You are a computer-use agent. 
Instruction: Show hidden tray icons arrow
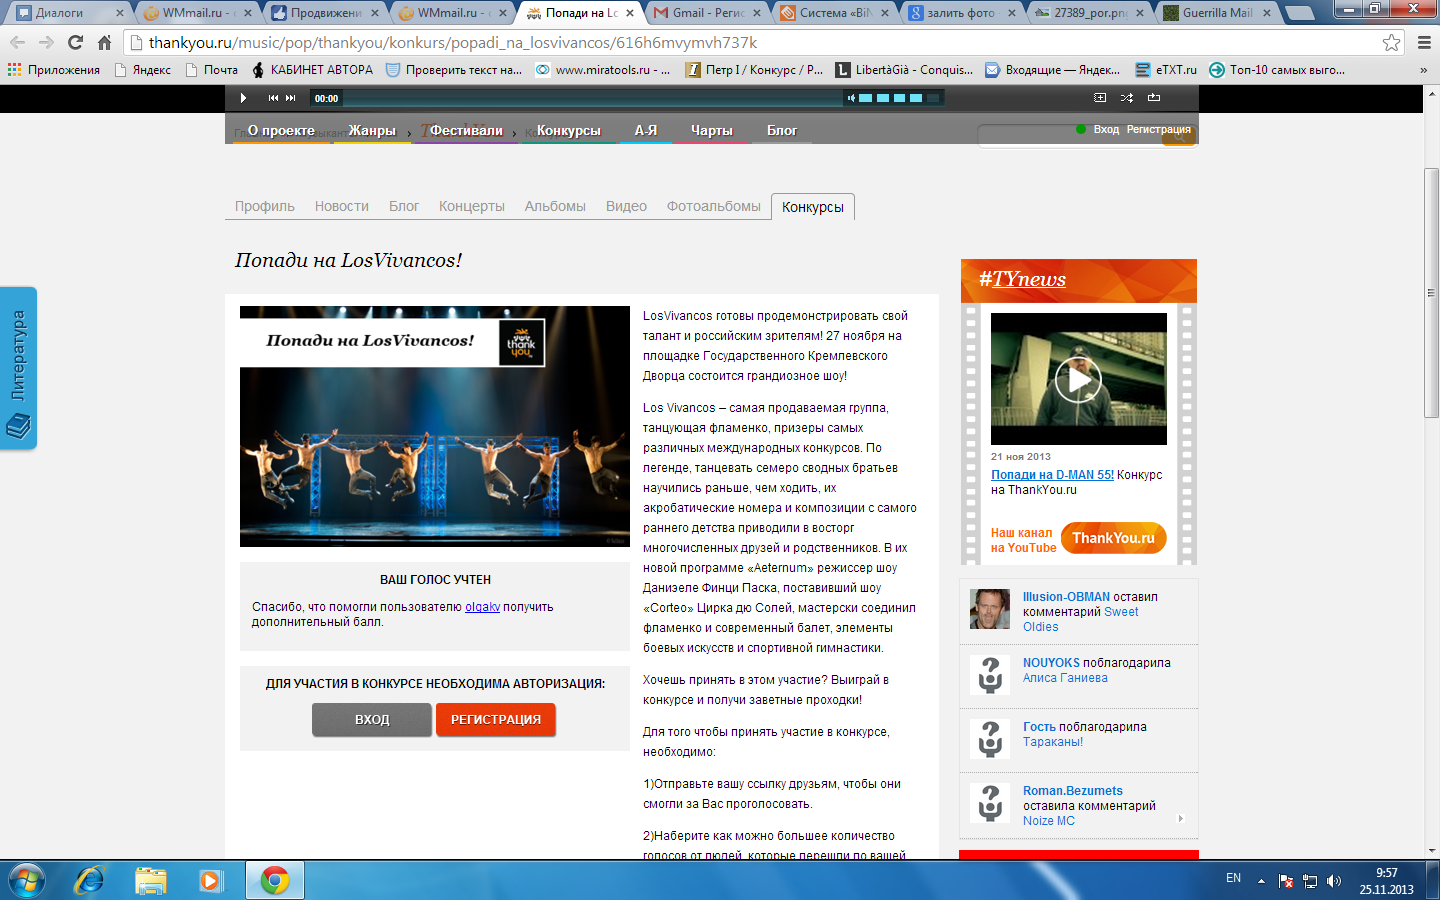[1261, 881]
